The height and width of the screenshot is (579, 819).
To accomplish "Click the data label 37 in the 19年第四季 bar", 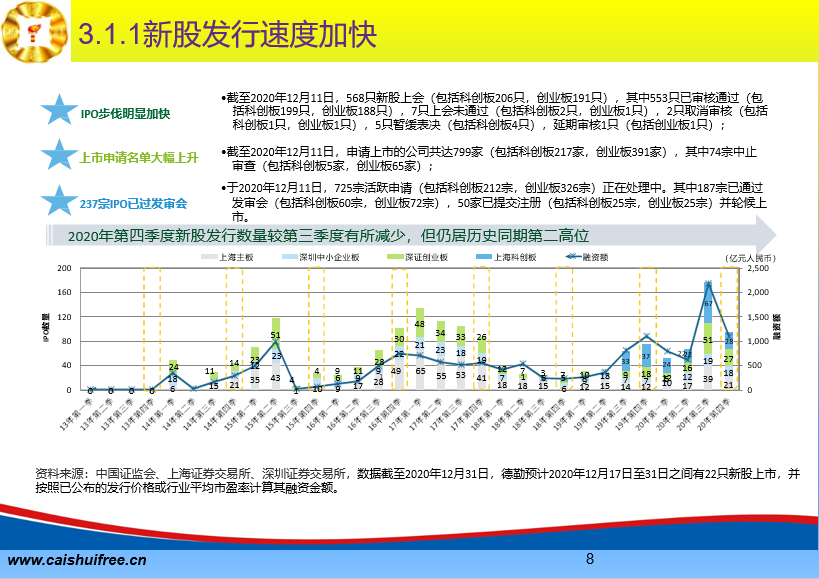I will tap(646, 357).
